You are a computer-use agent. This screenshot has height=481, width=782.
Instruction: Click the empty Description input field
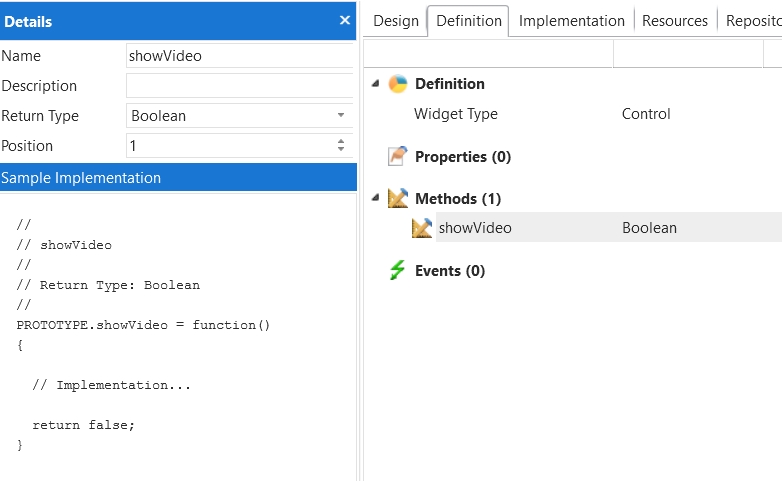238,86
